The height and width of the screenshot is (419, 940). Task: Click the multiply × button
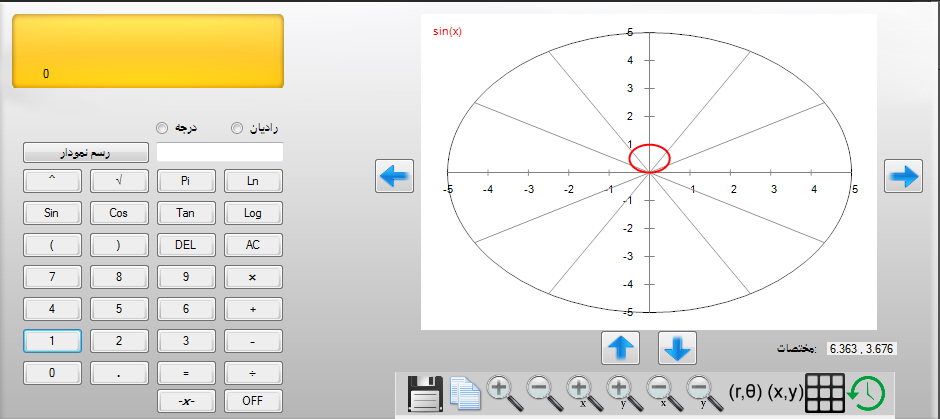pos(253,277)
